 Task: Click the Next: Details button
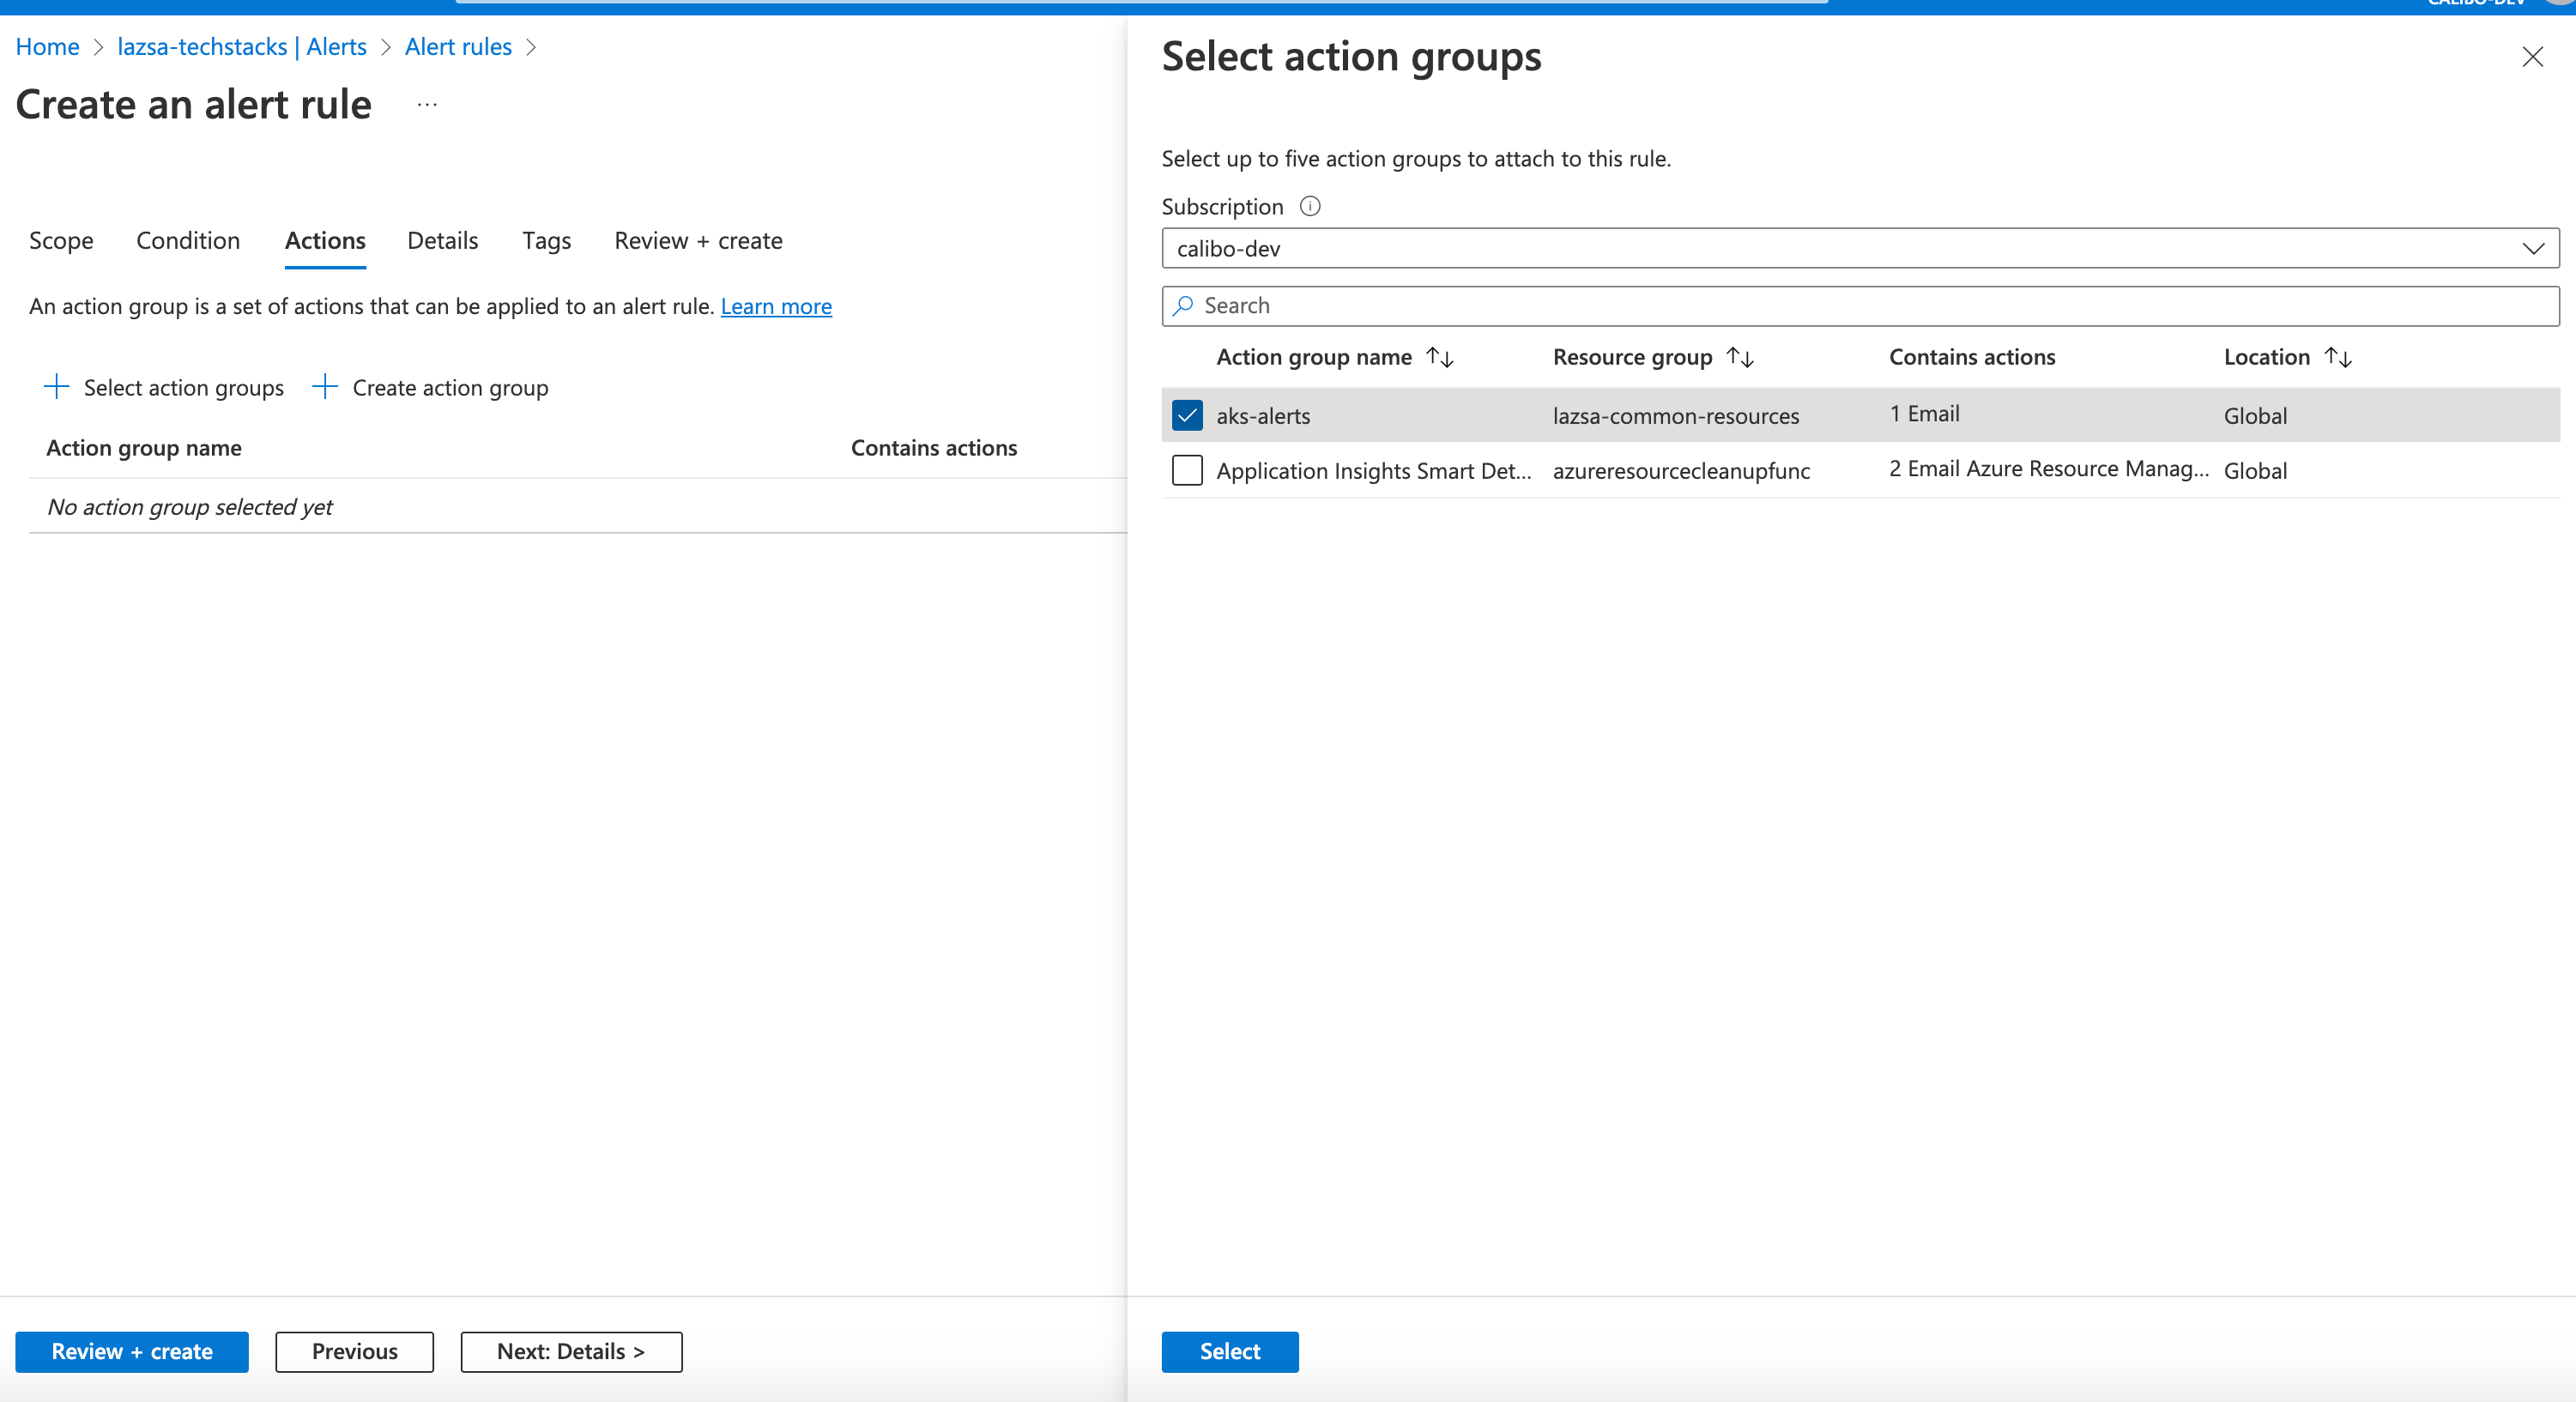coord(571,1351)
